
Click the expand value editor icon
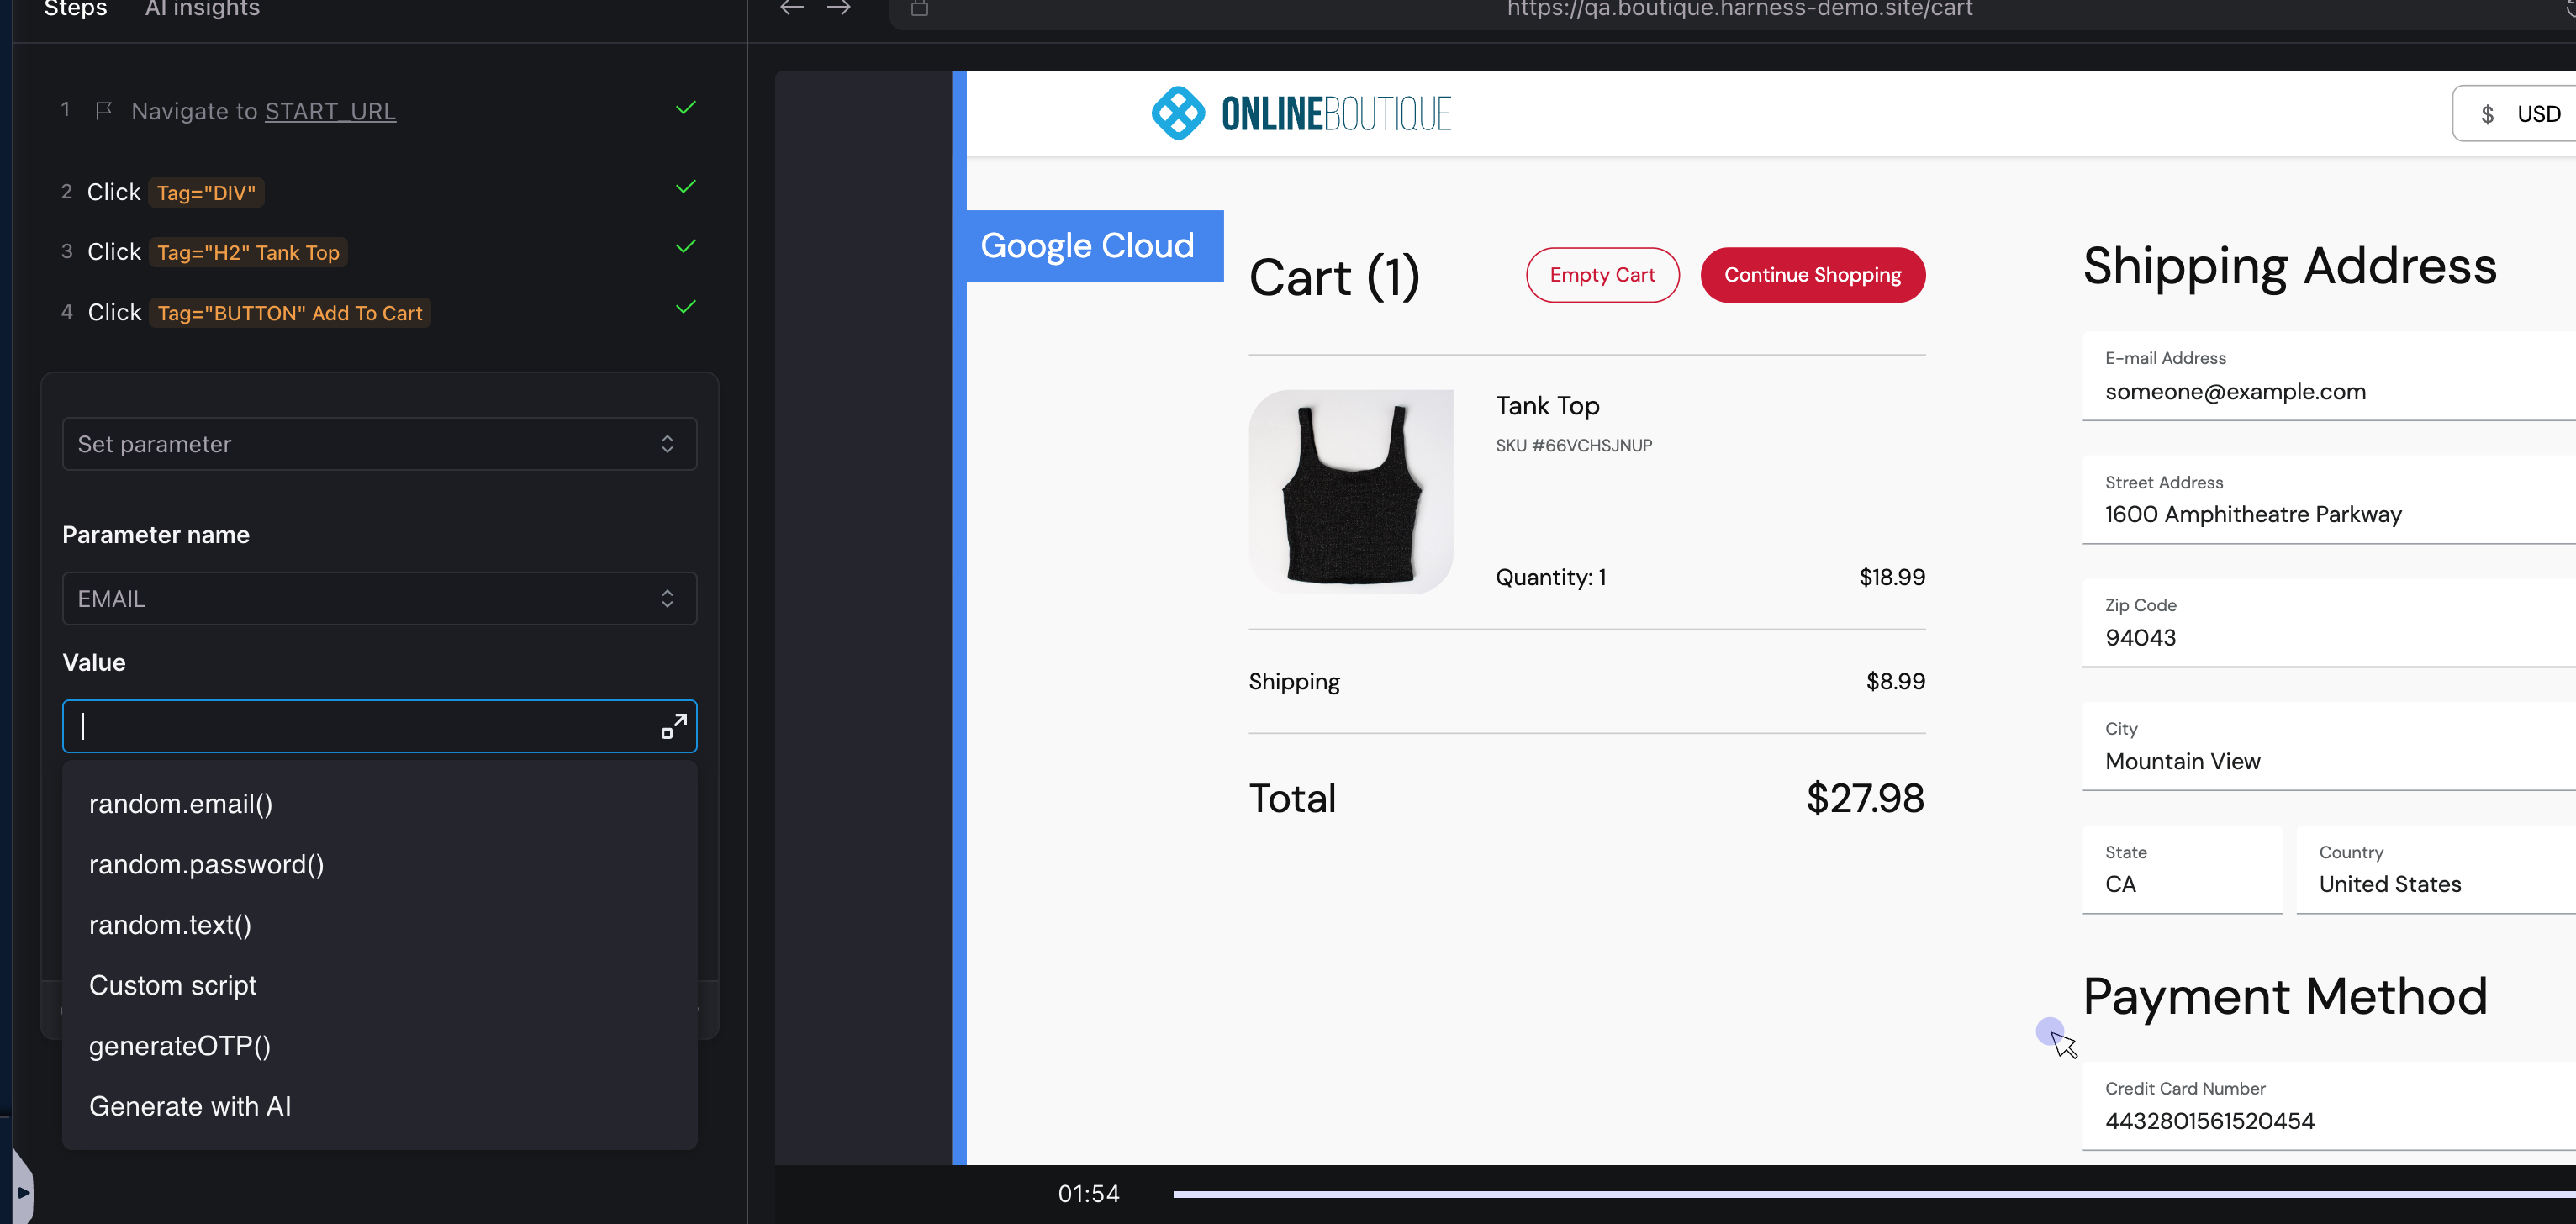click(673, 726)
